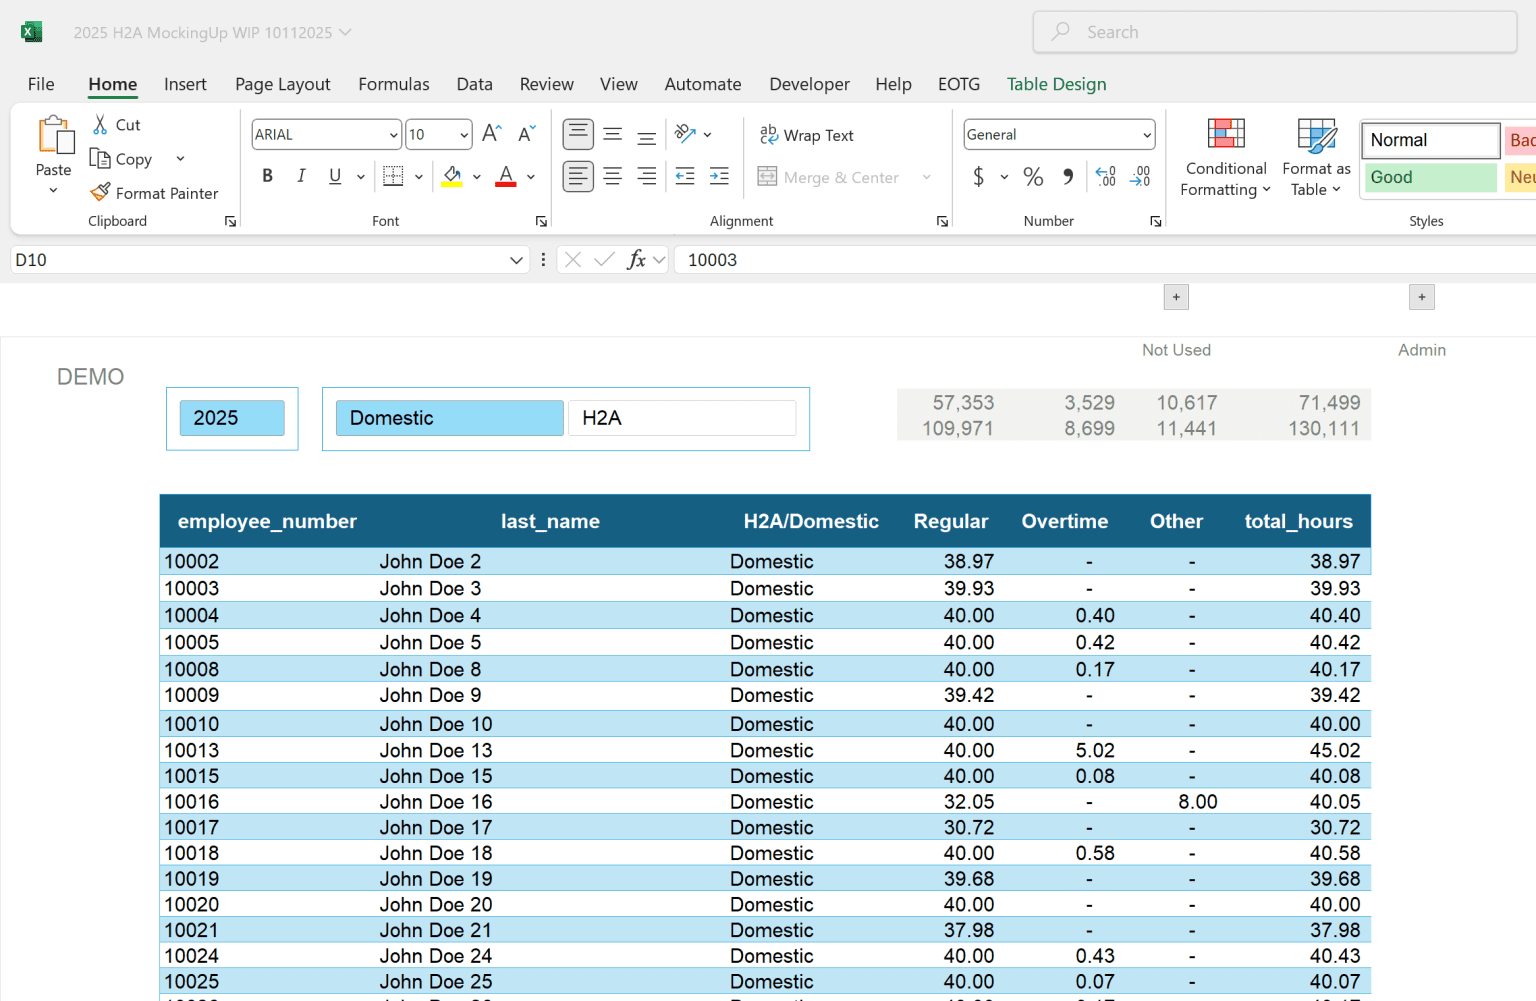Open the ARIAL font name dropdown

(392, 134)
